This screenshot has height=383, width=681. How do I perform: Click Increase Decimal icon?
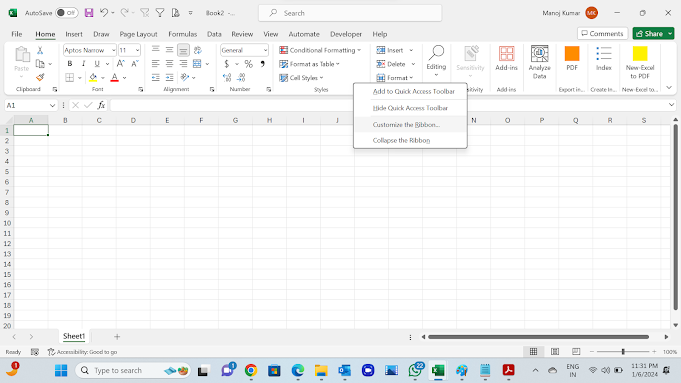coord(227,78)
